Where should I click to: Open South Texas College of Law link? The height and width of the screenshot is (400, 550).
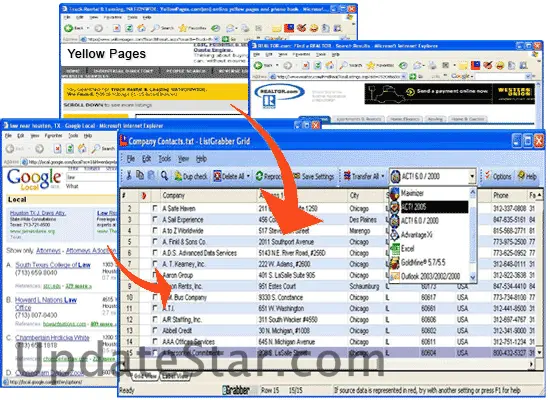[53, 265]
